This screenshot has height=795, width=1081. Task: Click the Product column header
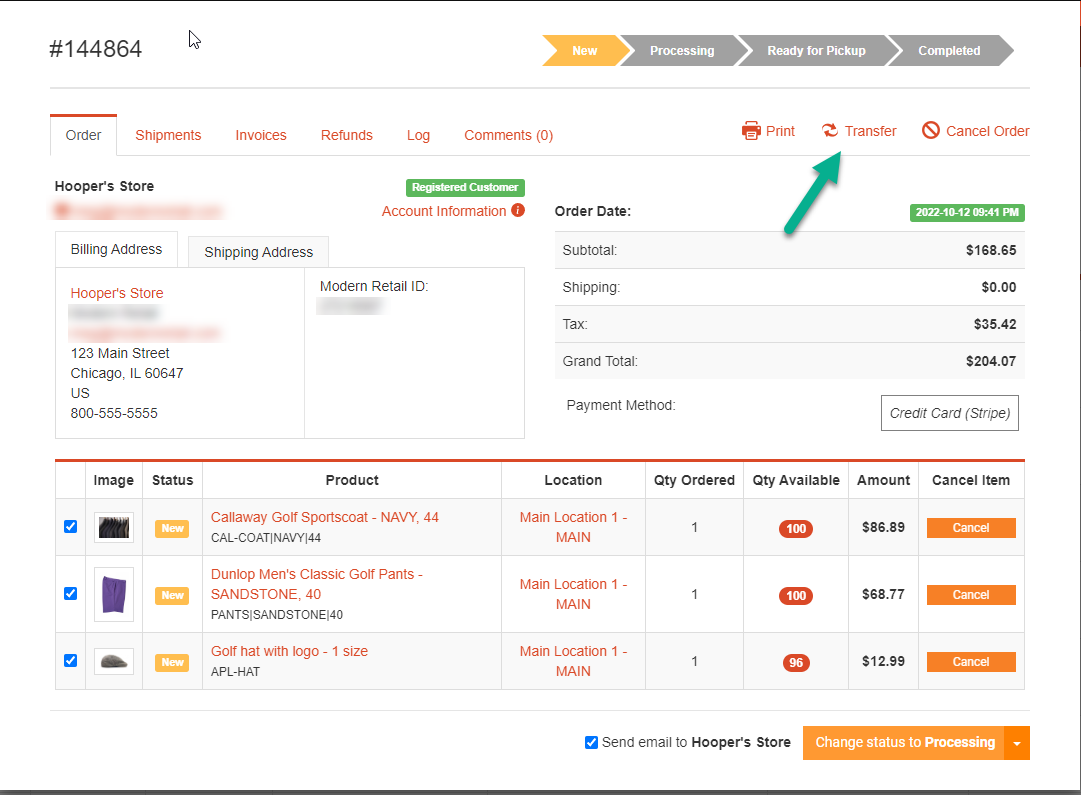coord(352,480)
